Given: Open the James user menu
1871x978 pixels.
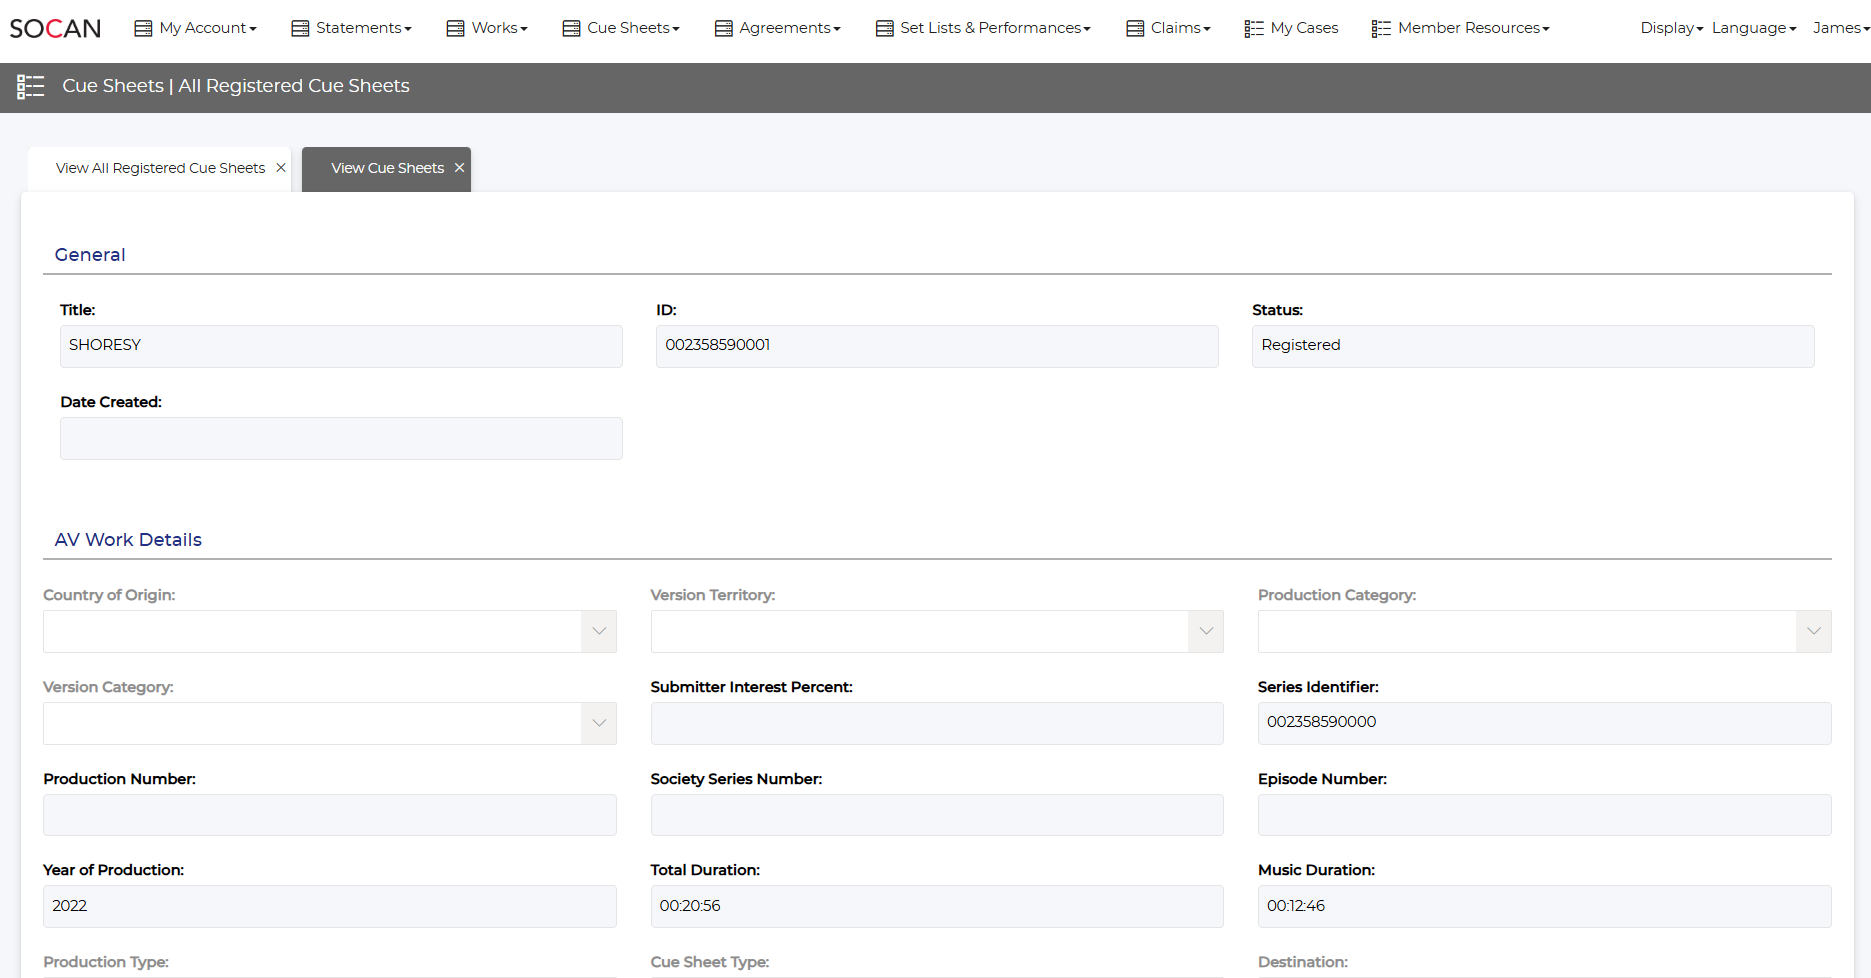Looking at the screenshot, I should coord(1840,28).
